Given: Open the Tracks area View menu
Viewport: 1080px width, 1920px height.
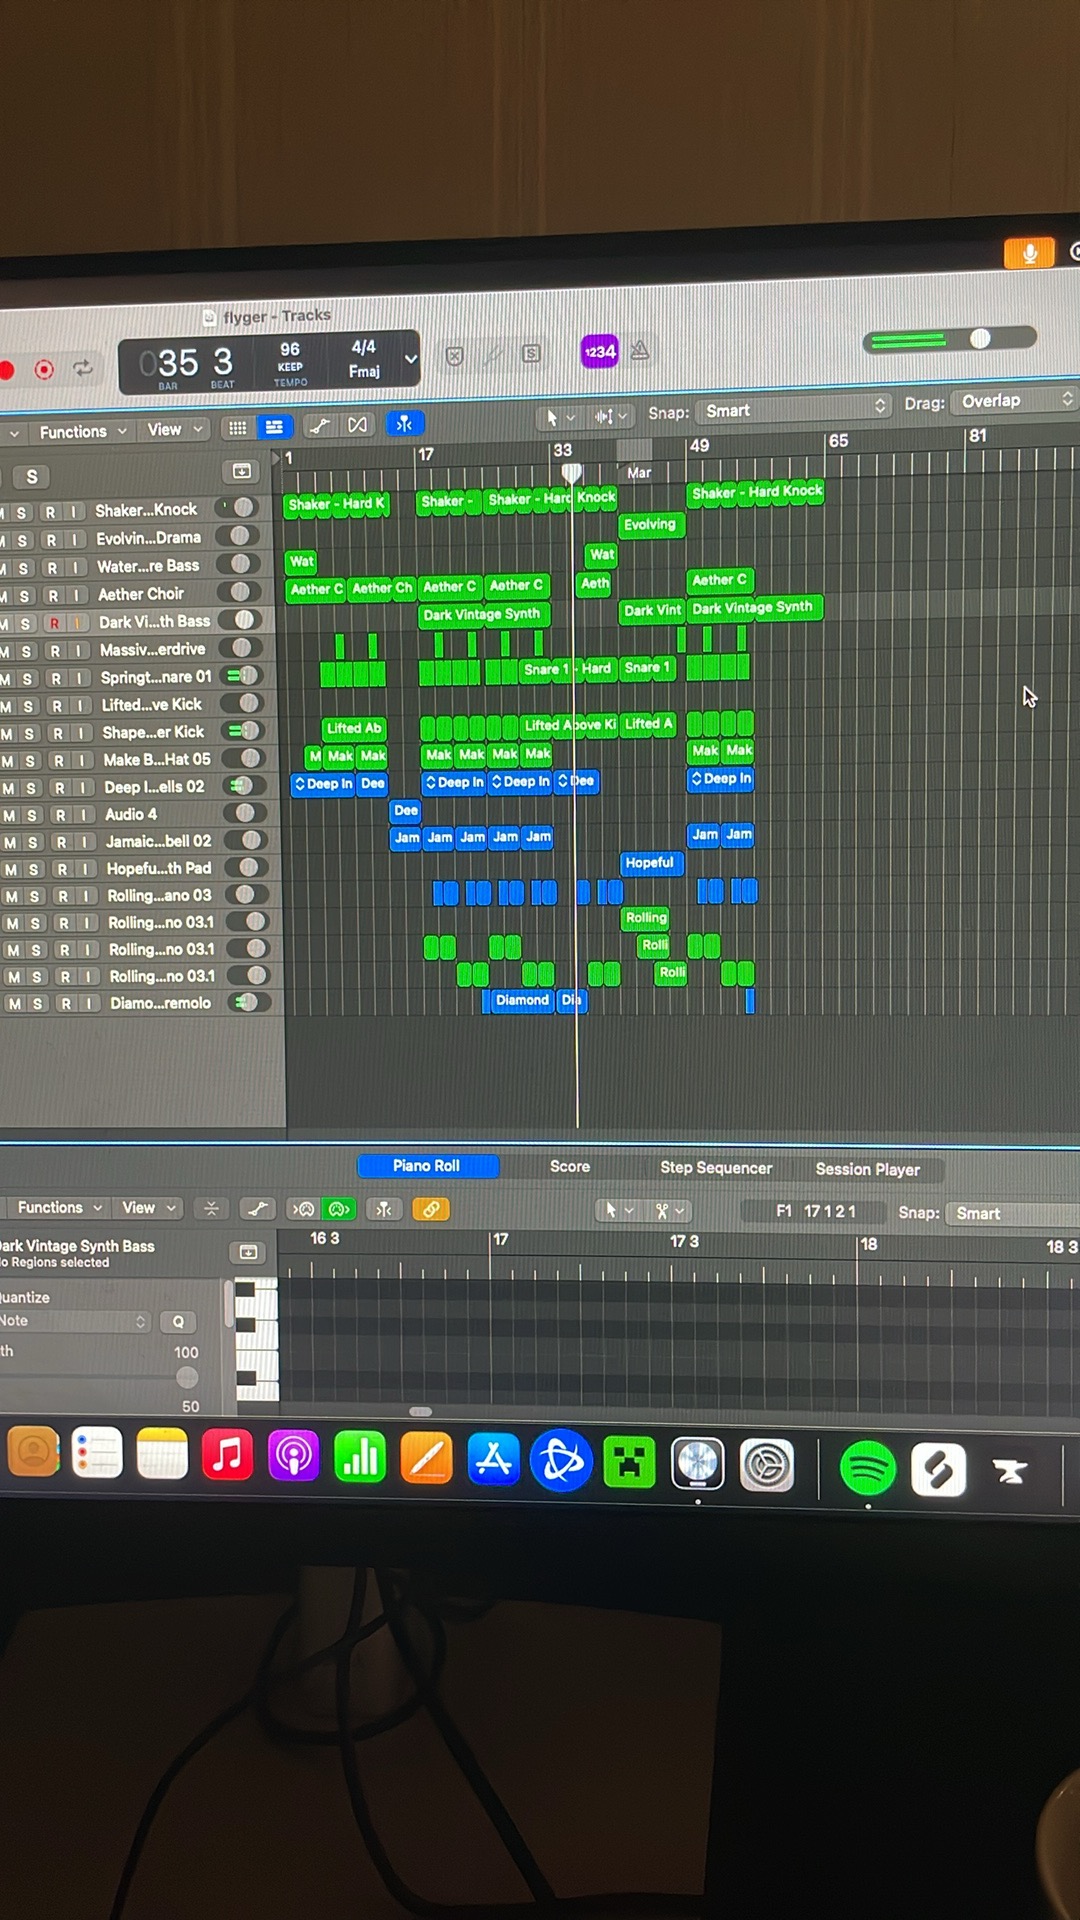Looking at the screenshot, I should point(174,429).
